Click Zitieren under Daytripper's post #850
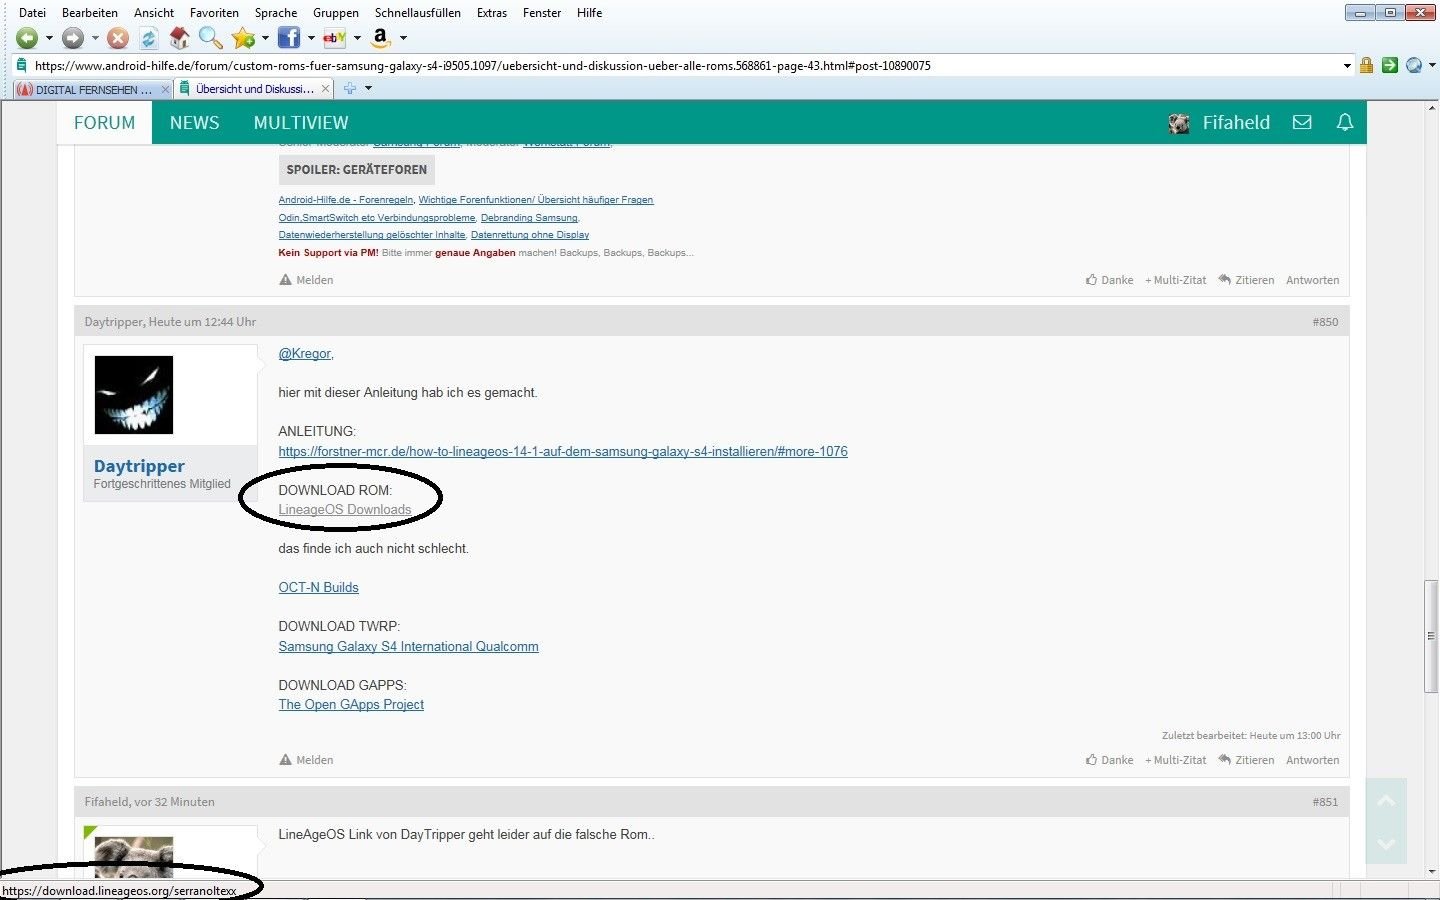Screen dimensions: 1440x900 point(1246,760)
